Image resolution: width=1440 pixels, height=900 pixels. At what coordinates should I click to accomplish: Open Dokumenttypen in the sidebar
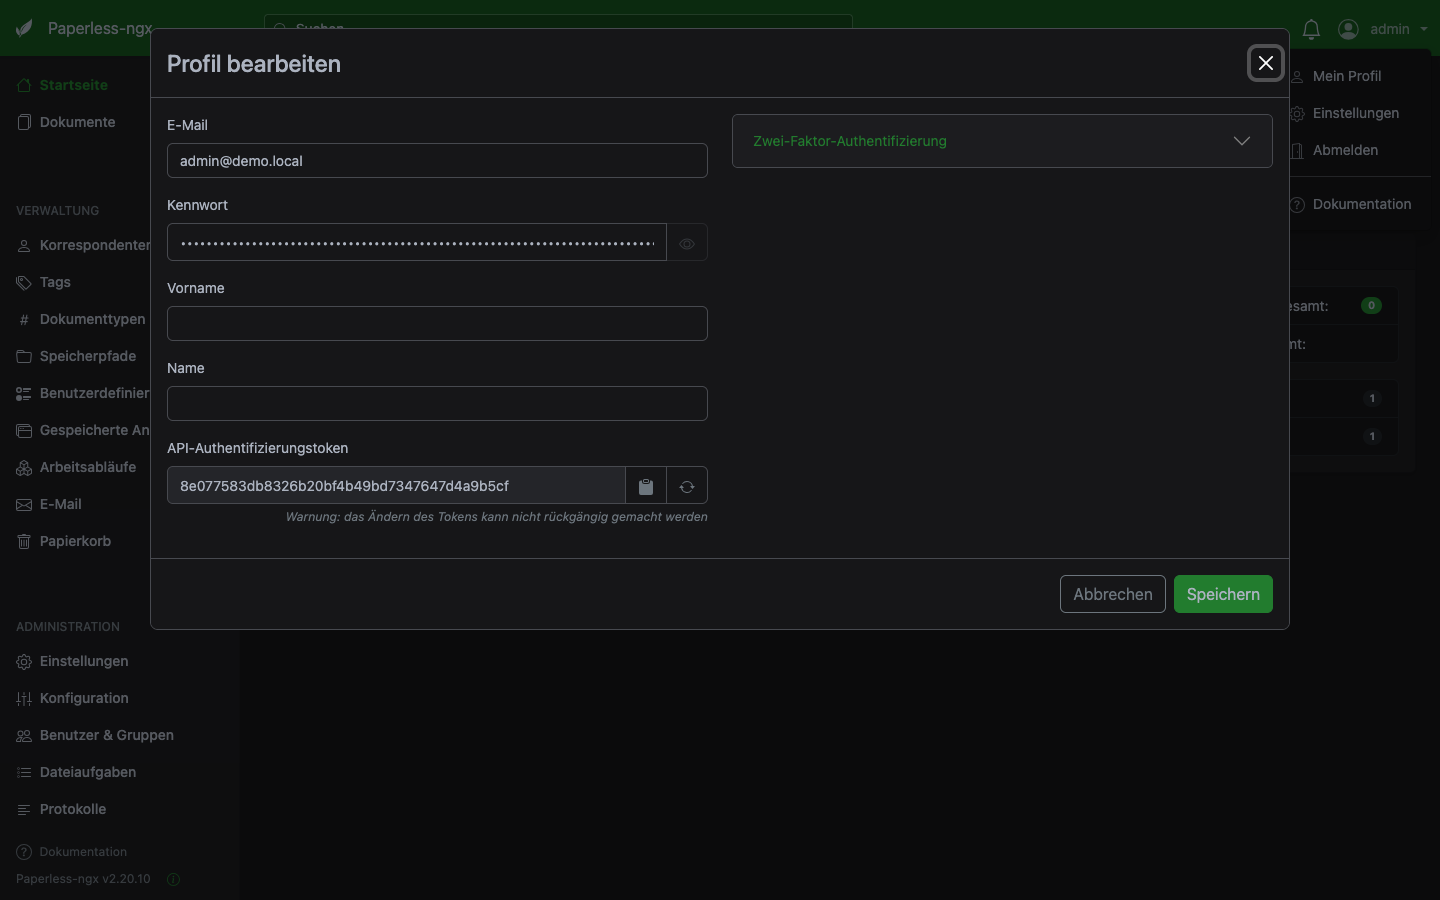coord(91,319)
